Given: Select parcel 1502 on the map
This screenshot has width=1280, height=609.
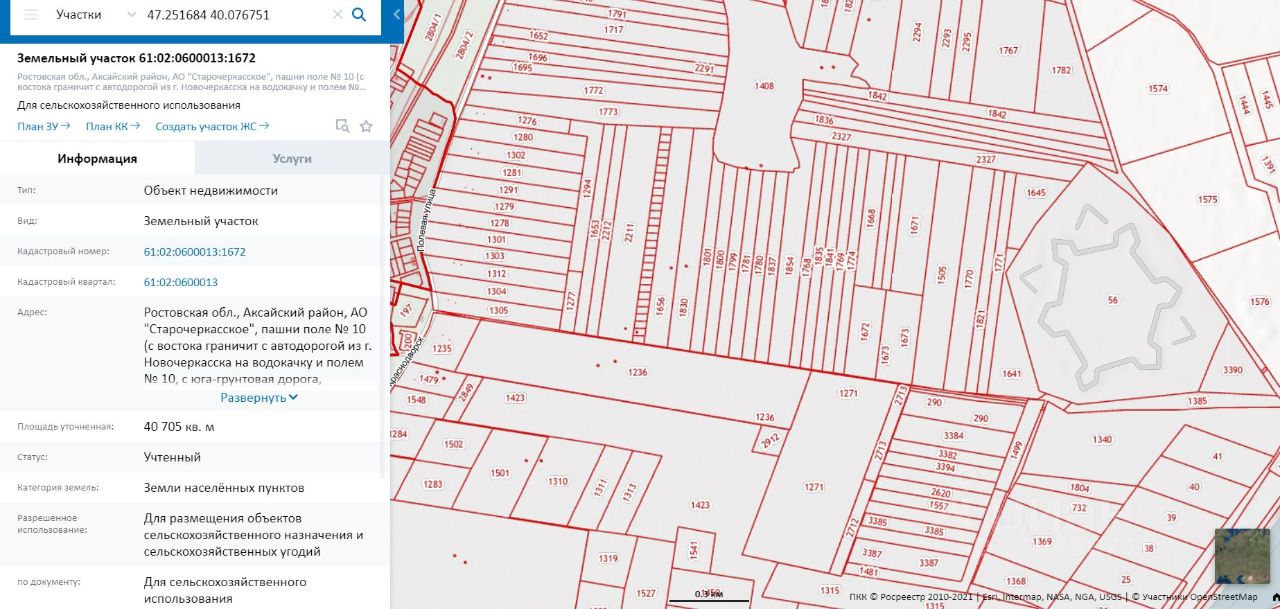Looking at the screenshot, I should pos(454,444).
